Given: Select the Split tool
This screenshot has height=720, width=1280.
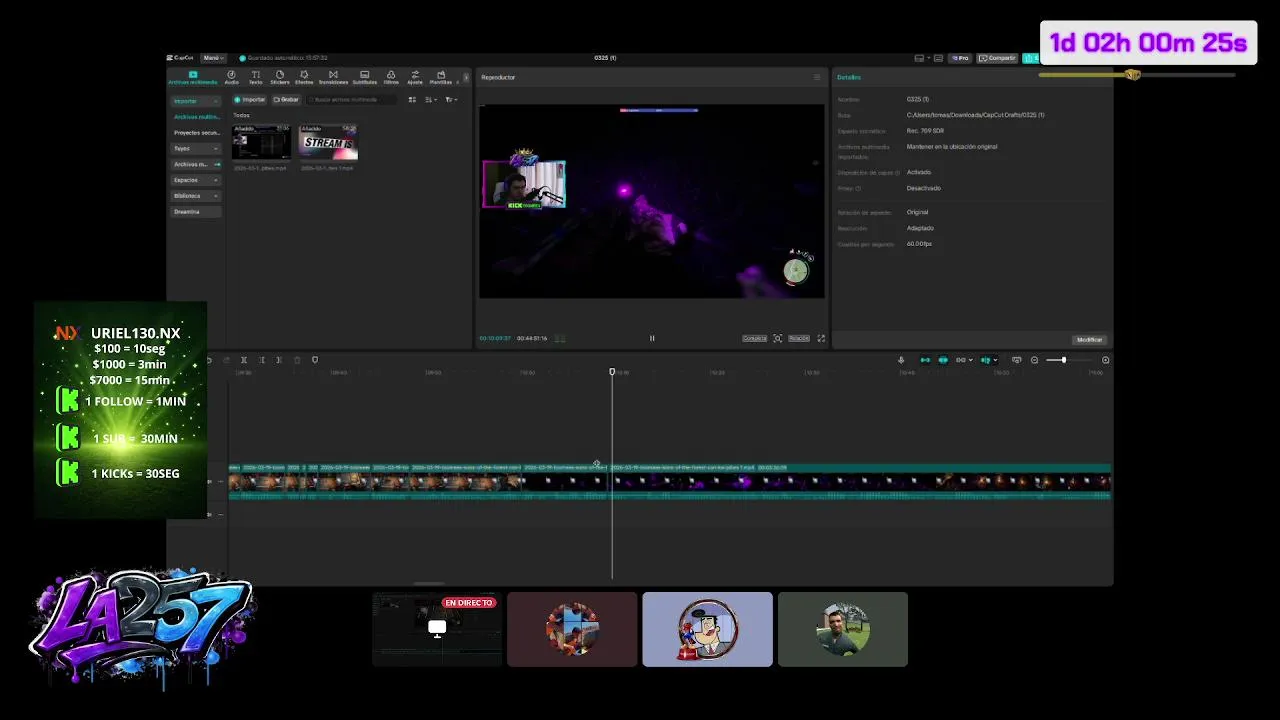Looking at the screenshot, I should coord(244,360).
